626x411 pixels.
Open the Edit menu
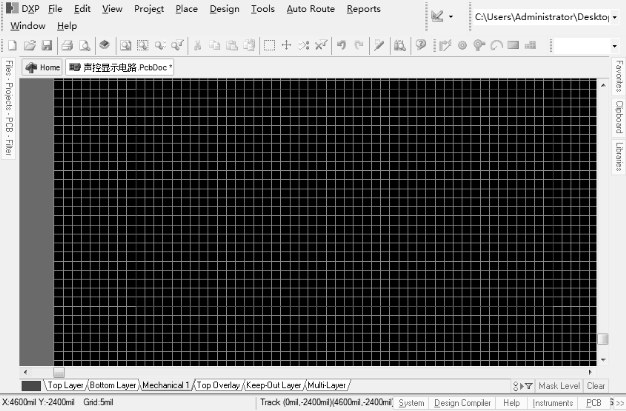click(82, 9)
